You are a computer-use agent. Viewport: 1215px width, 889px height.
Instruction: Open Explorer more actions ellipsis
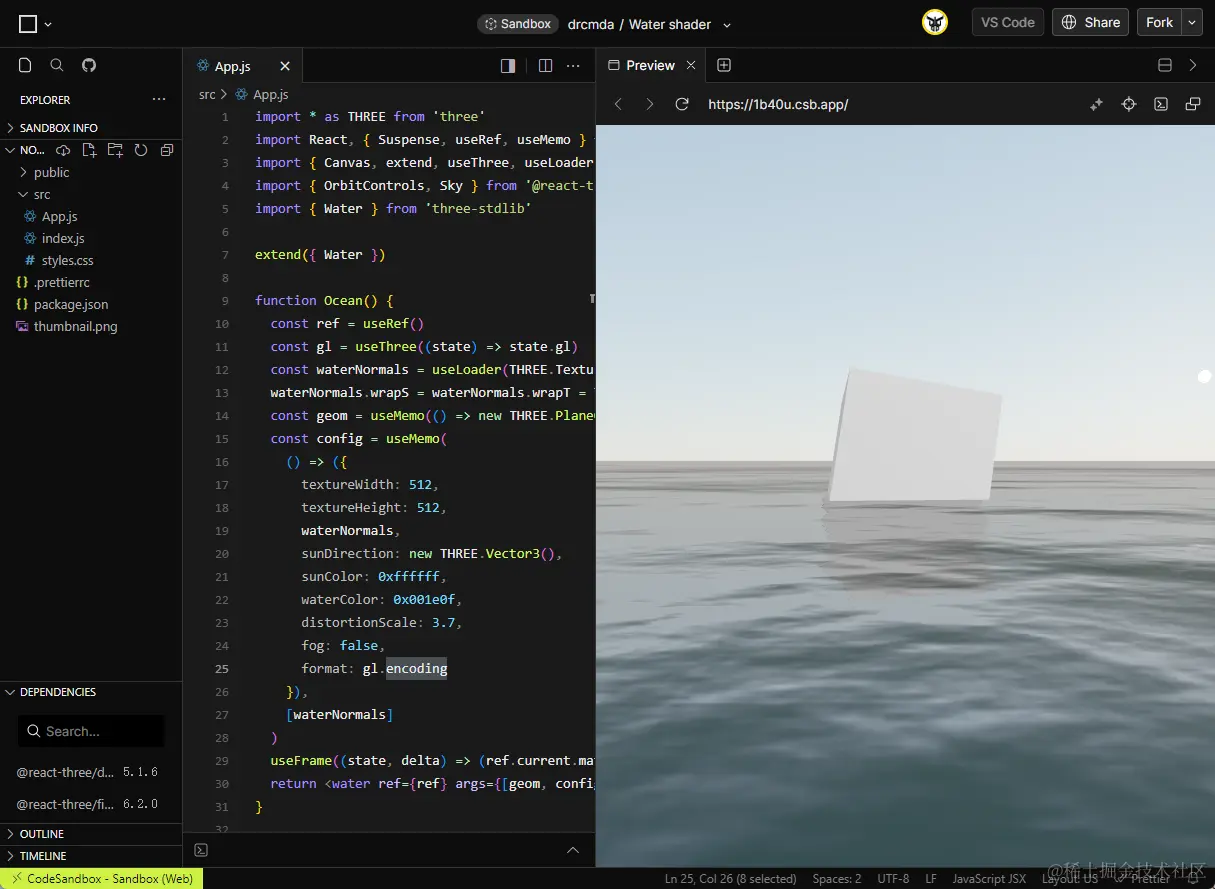tap(159, 100)
